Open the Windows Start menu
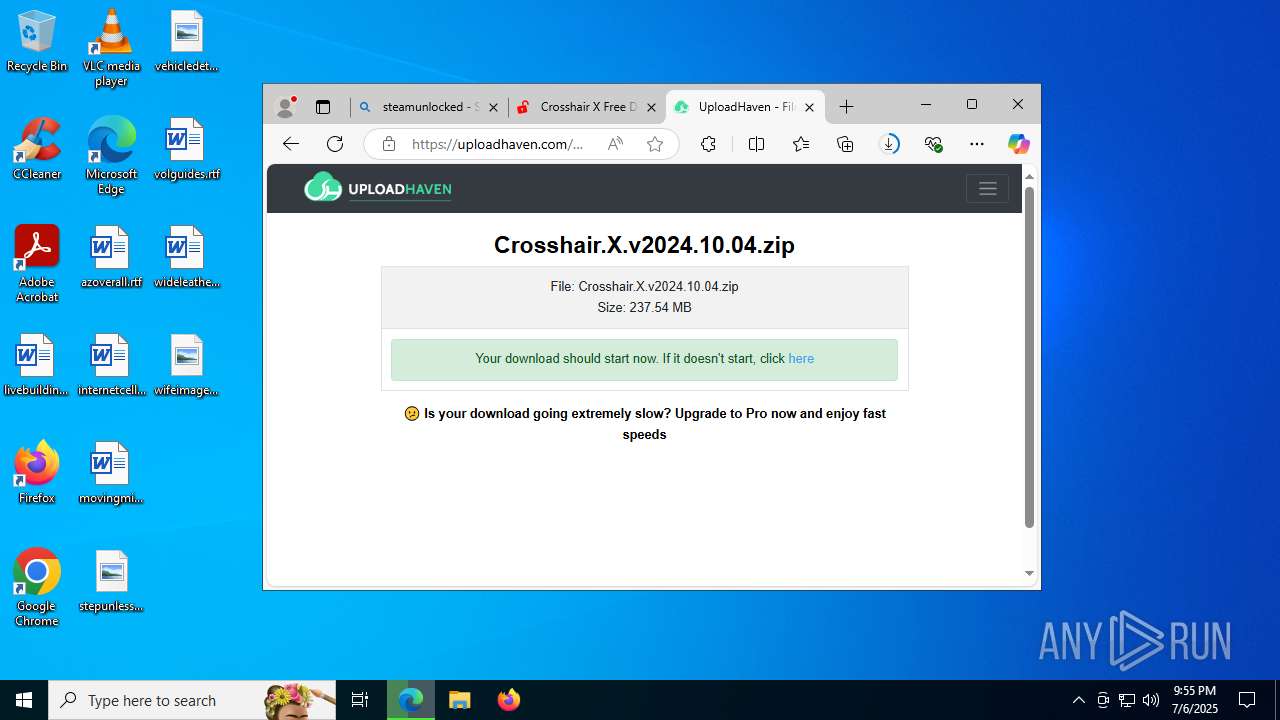This screenshot has height=720, width=1280. pyautogui.click(x=24, y=700)
